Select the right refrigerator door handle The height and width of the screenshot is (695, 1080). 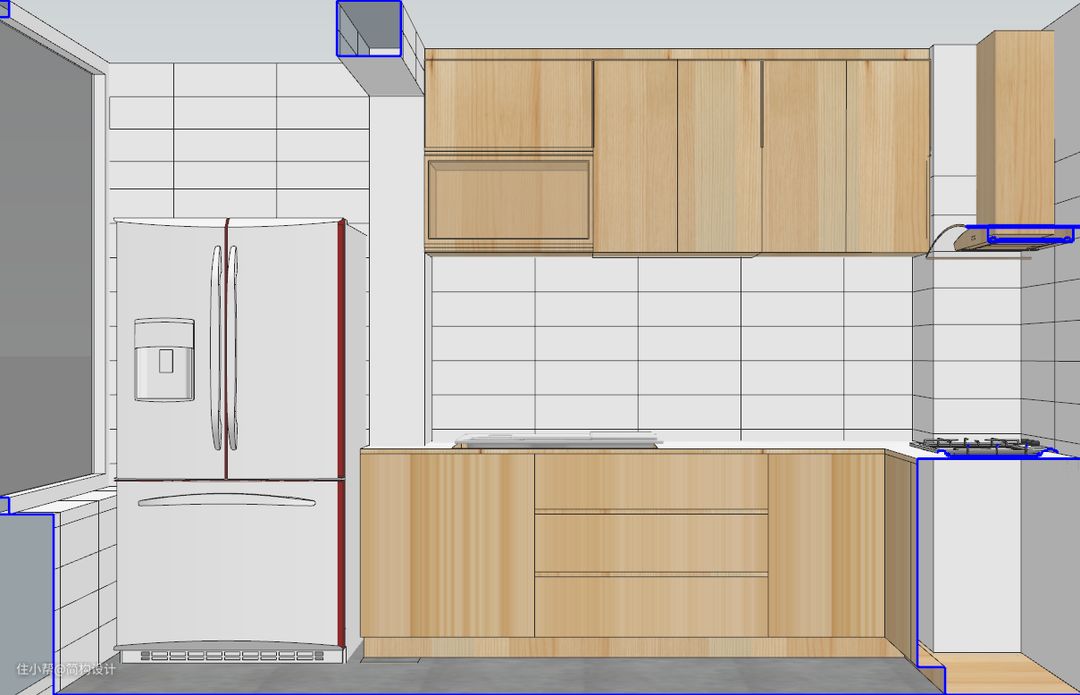(235, 348)
